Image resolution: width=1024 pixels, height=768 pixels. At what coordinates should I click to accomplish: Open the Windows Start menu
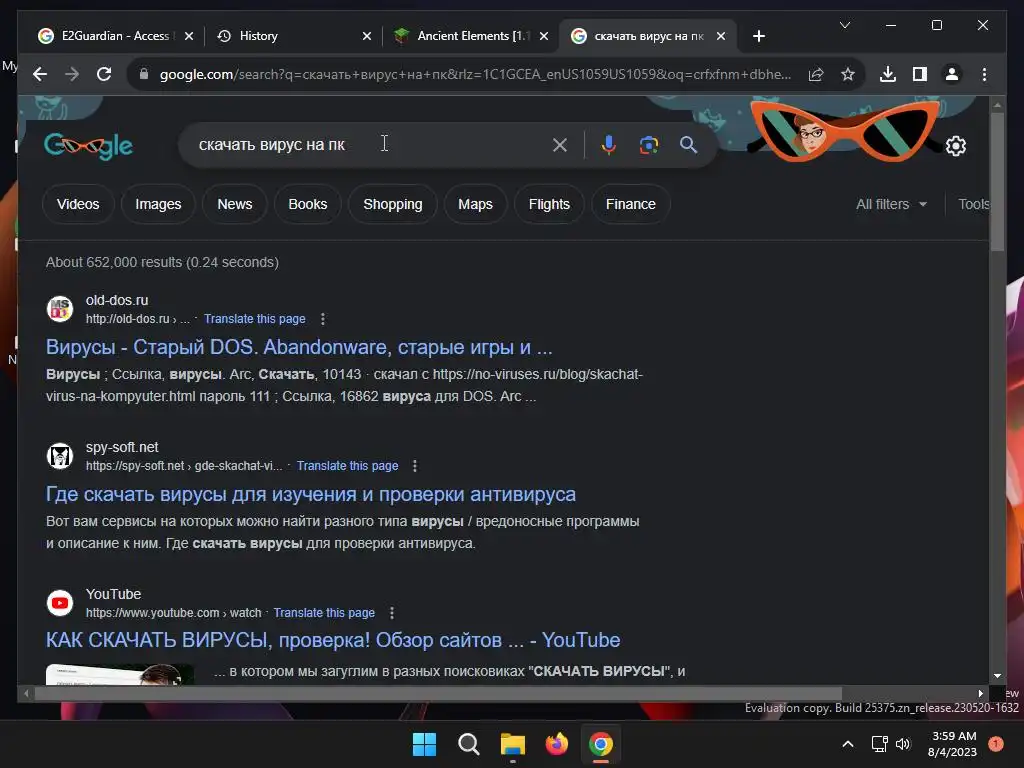[x=424, y=744]
